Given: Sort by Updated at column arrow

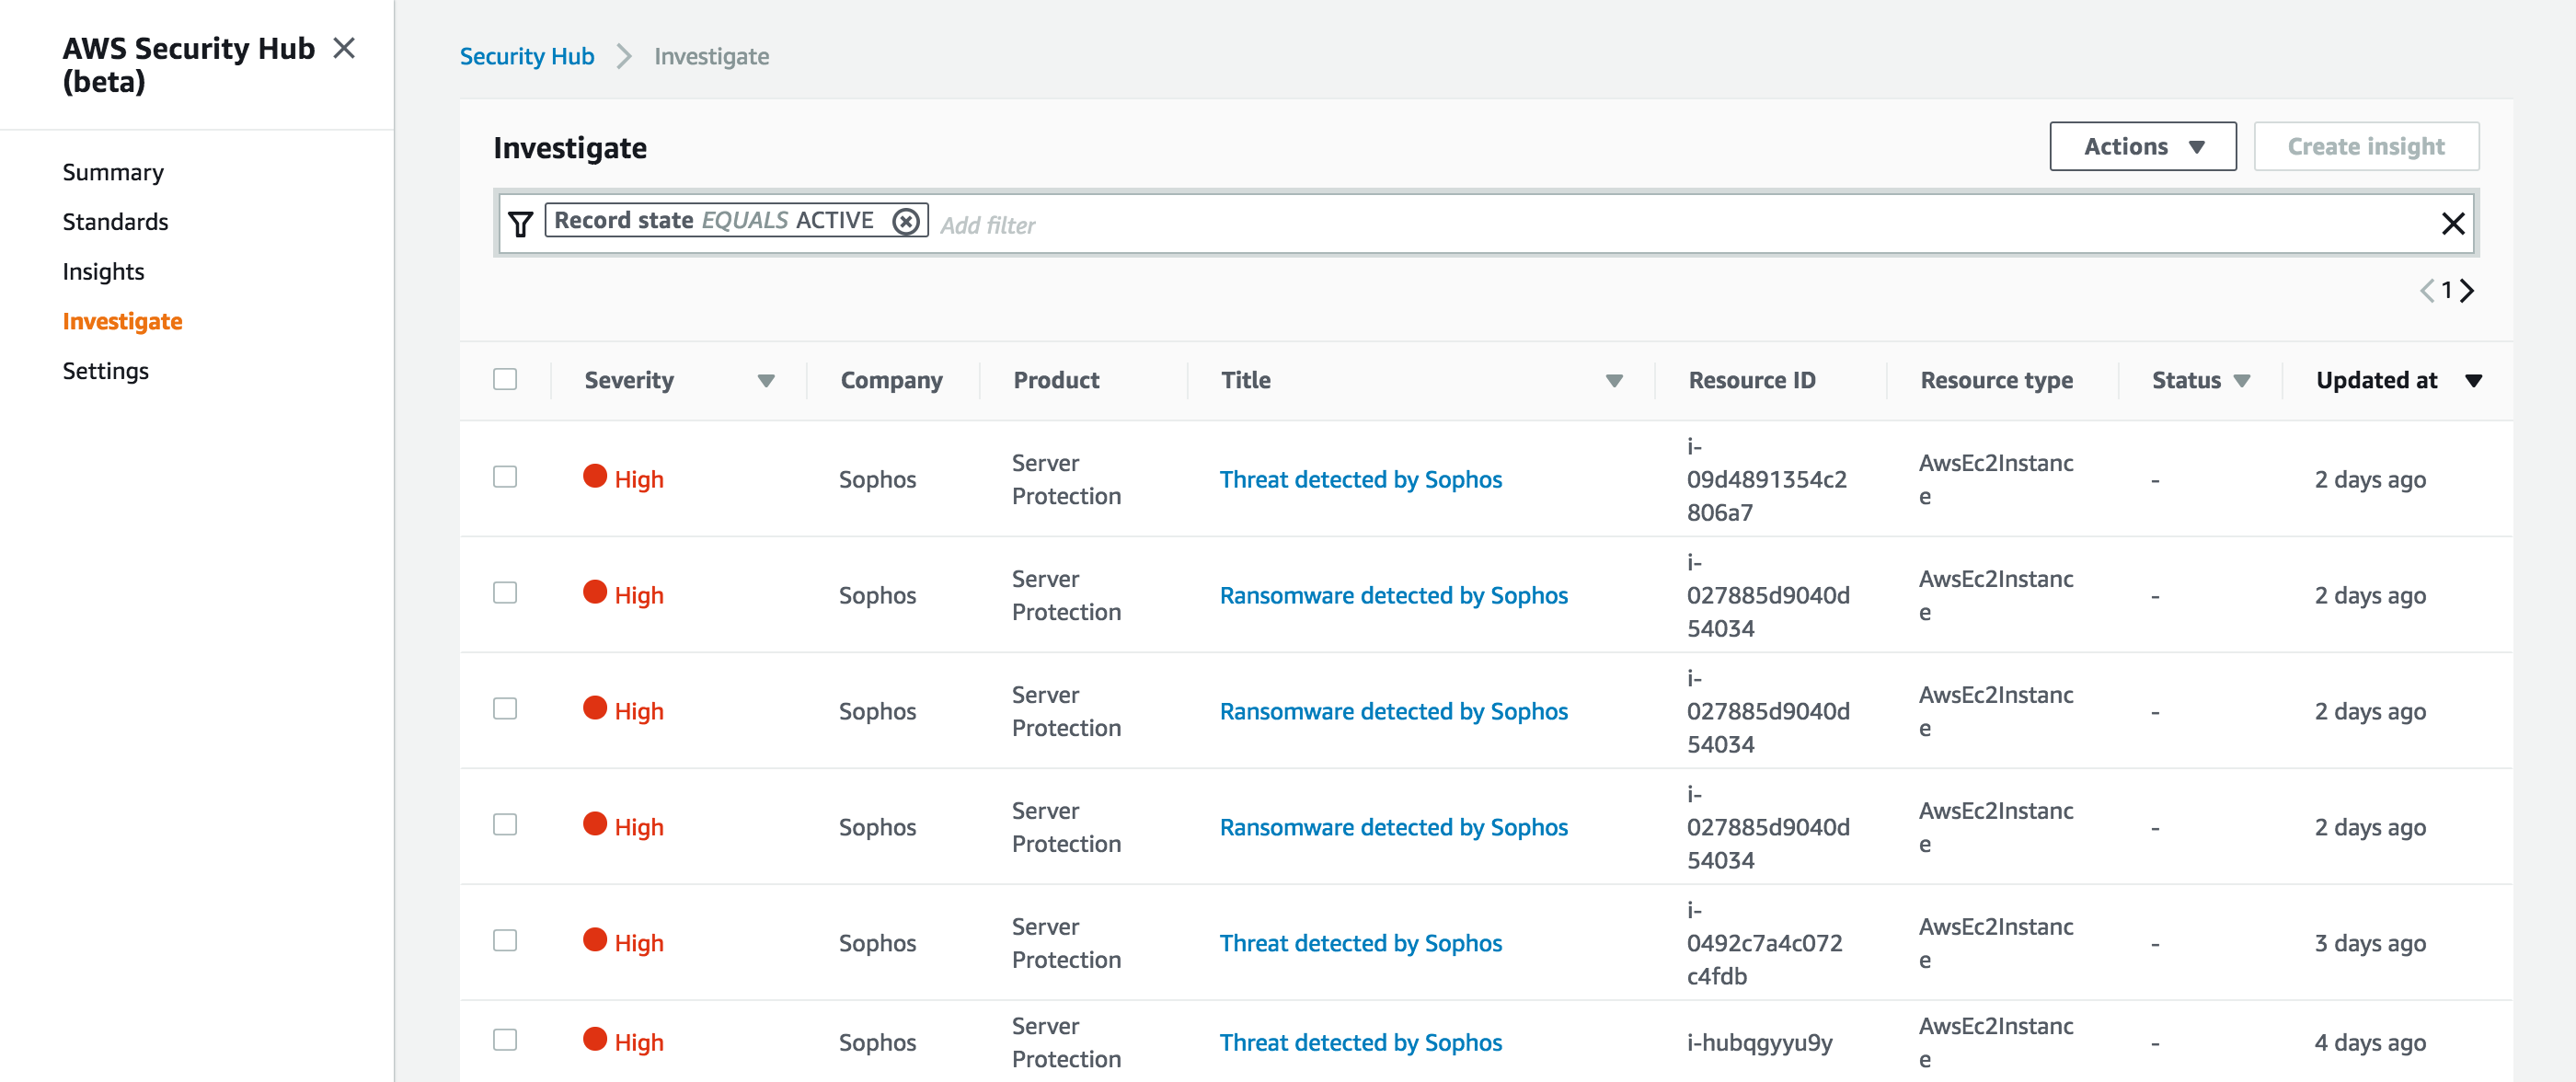Looking at the screenshot, I should pos(2474,381).
